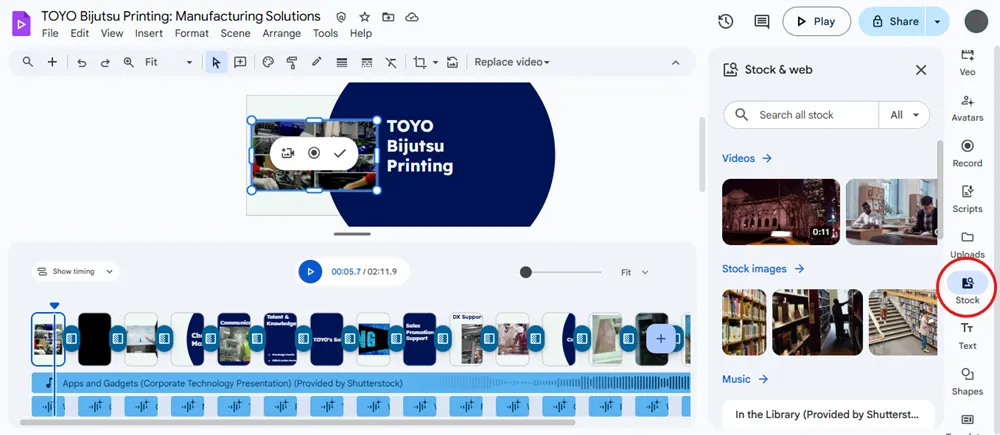Click the theme palette icon
This screenshot has height=435, width=1000.
268,62
